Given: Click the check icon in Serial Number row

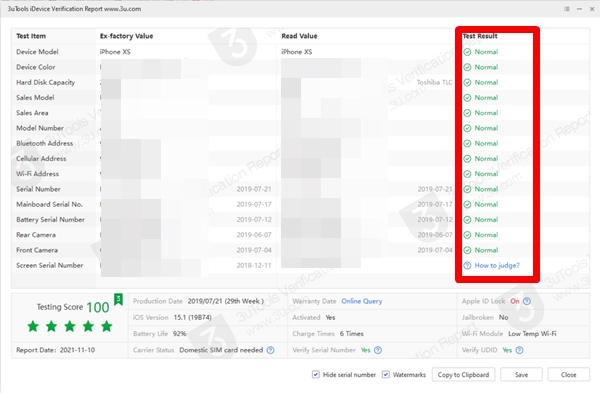Looking at the screenshot, I should point(467,189).
